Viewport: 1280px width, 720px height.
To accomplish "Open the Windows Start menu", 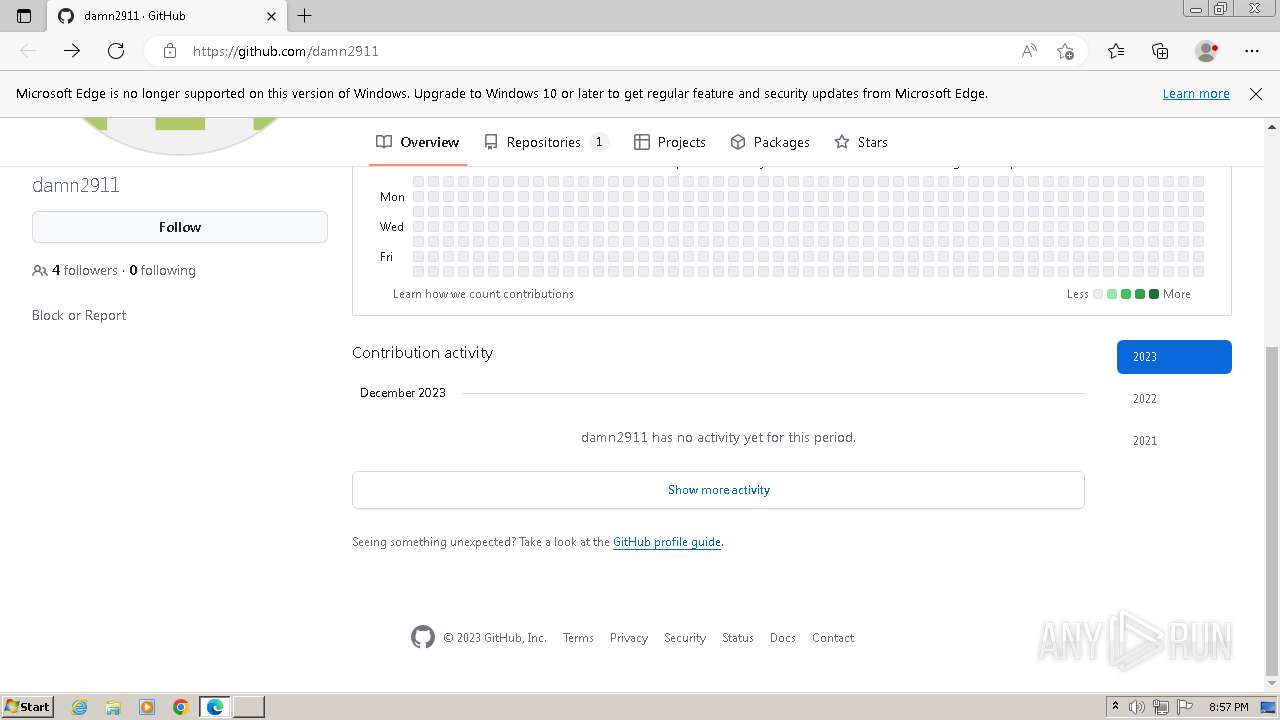I will pos(27,707).
